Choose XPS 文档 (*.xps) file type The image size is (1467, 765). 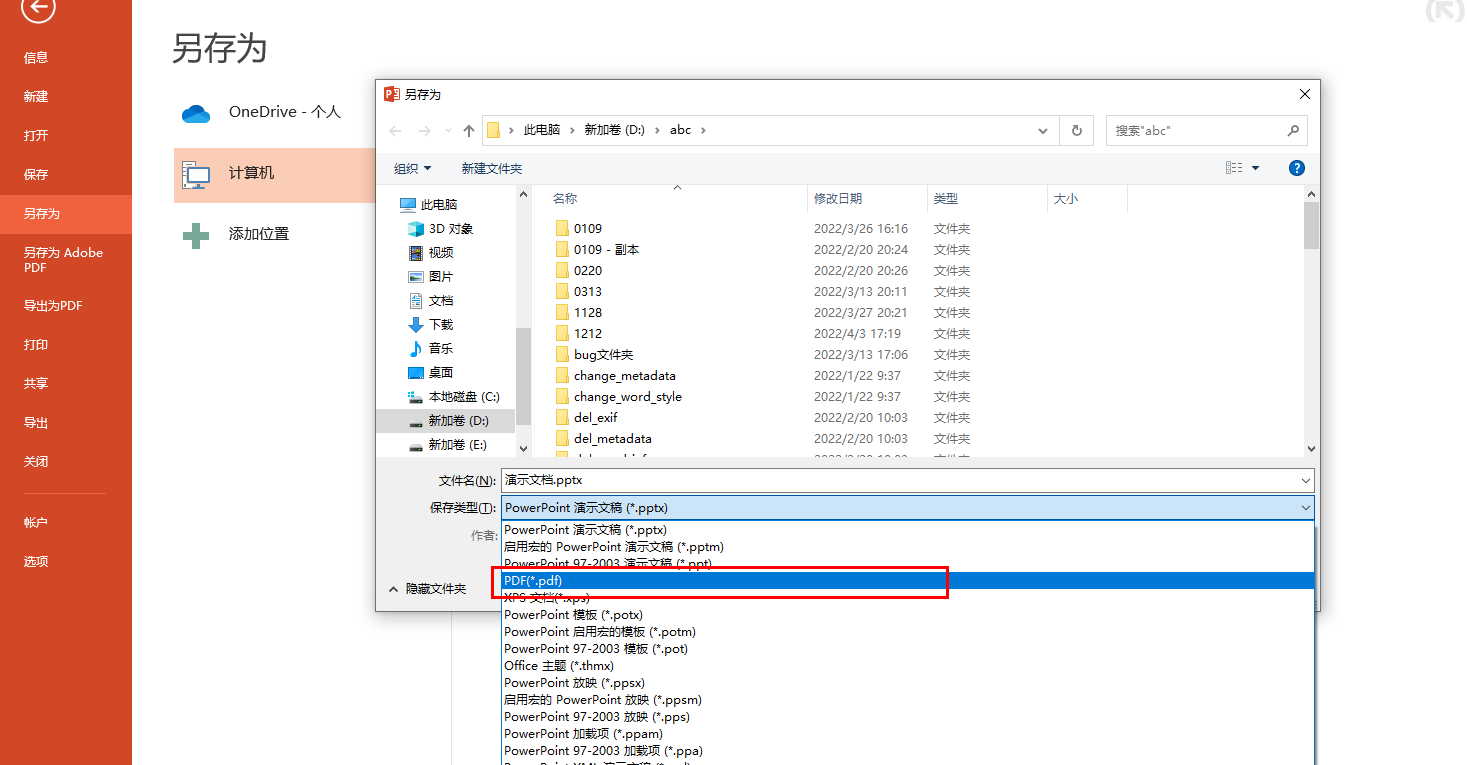(x=908, y=598)
